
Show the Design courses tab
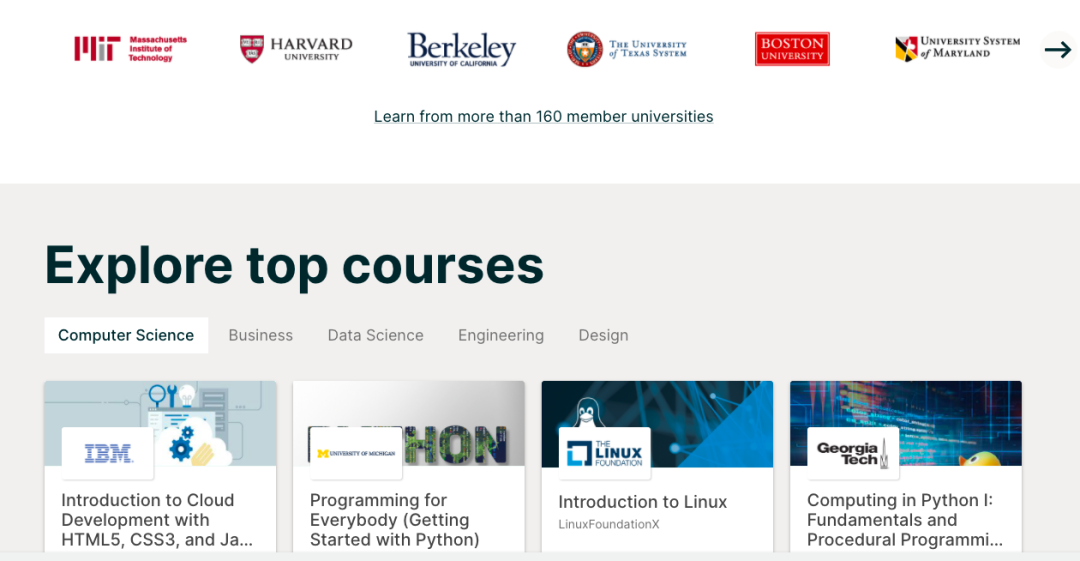coord(603,336)
